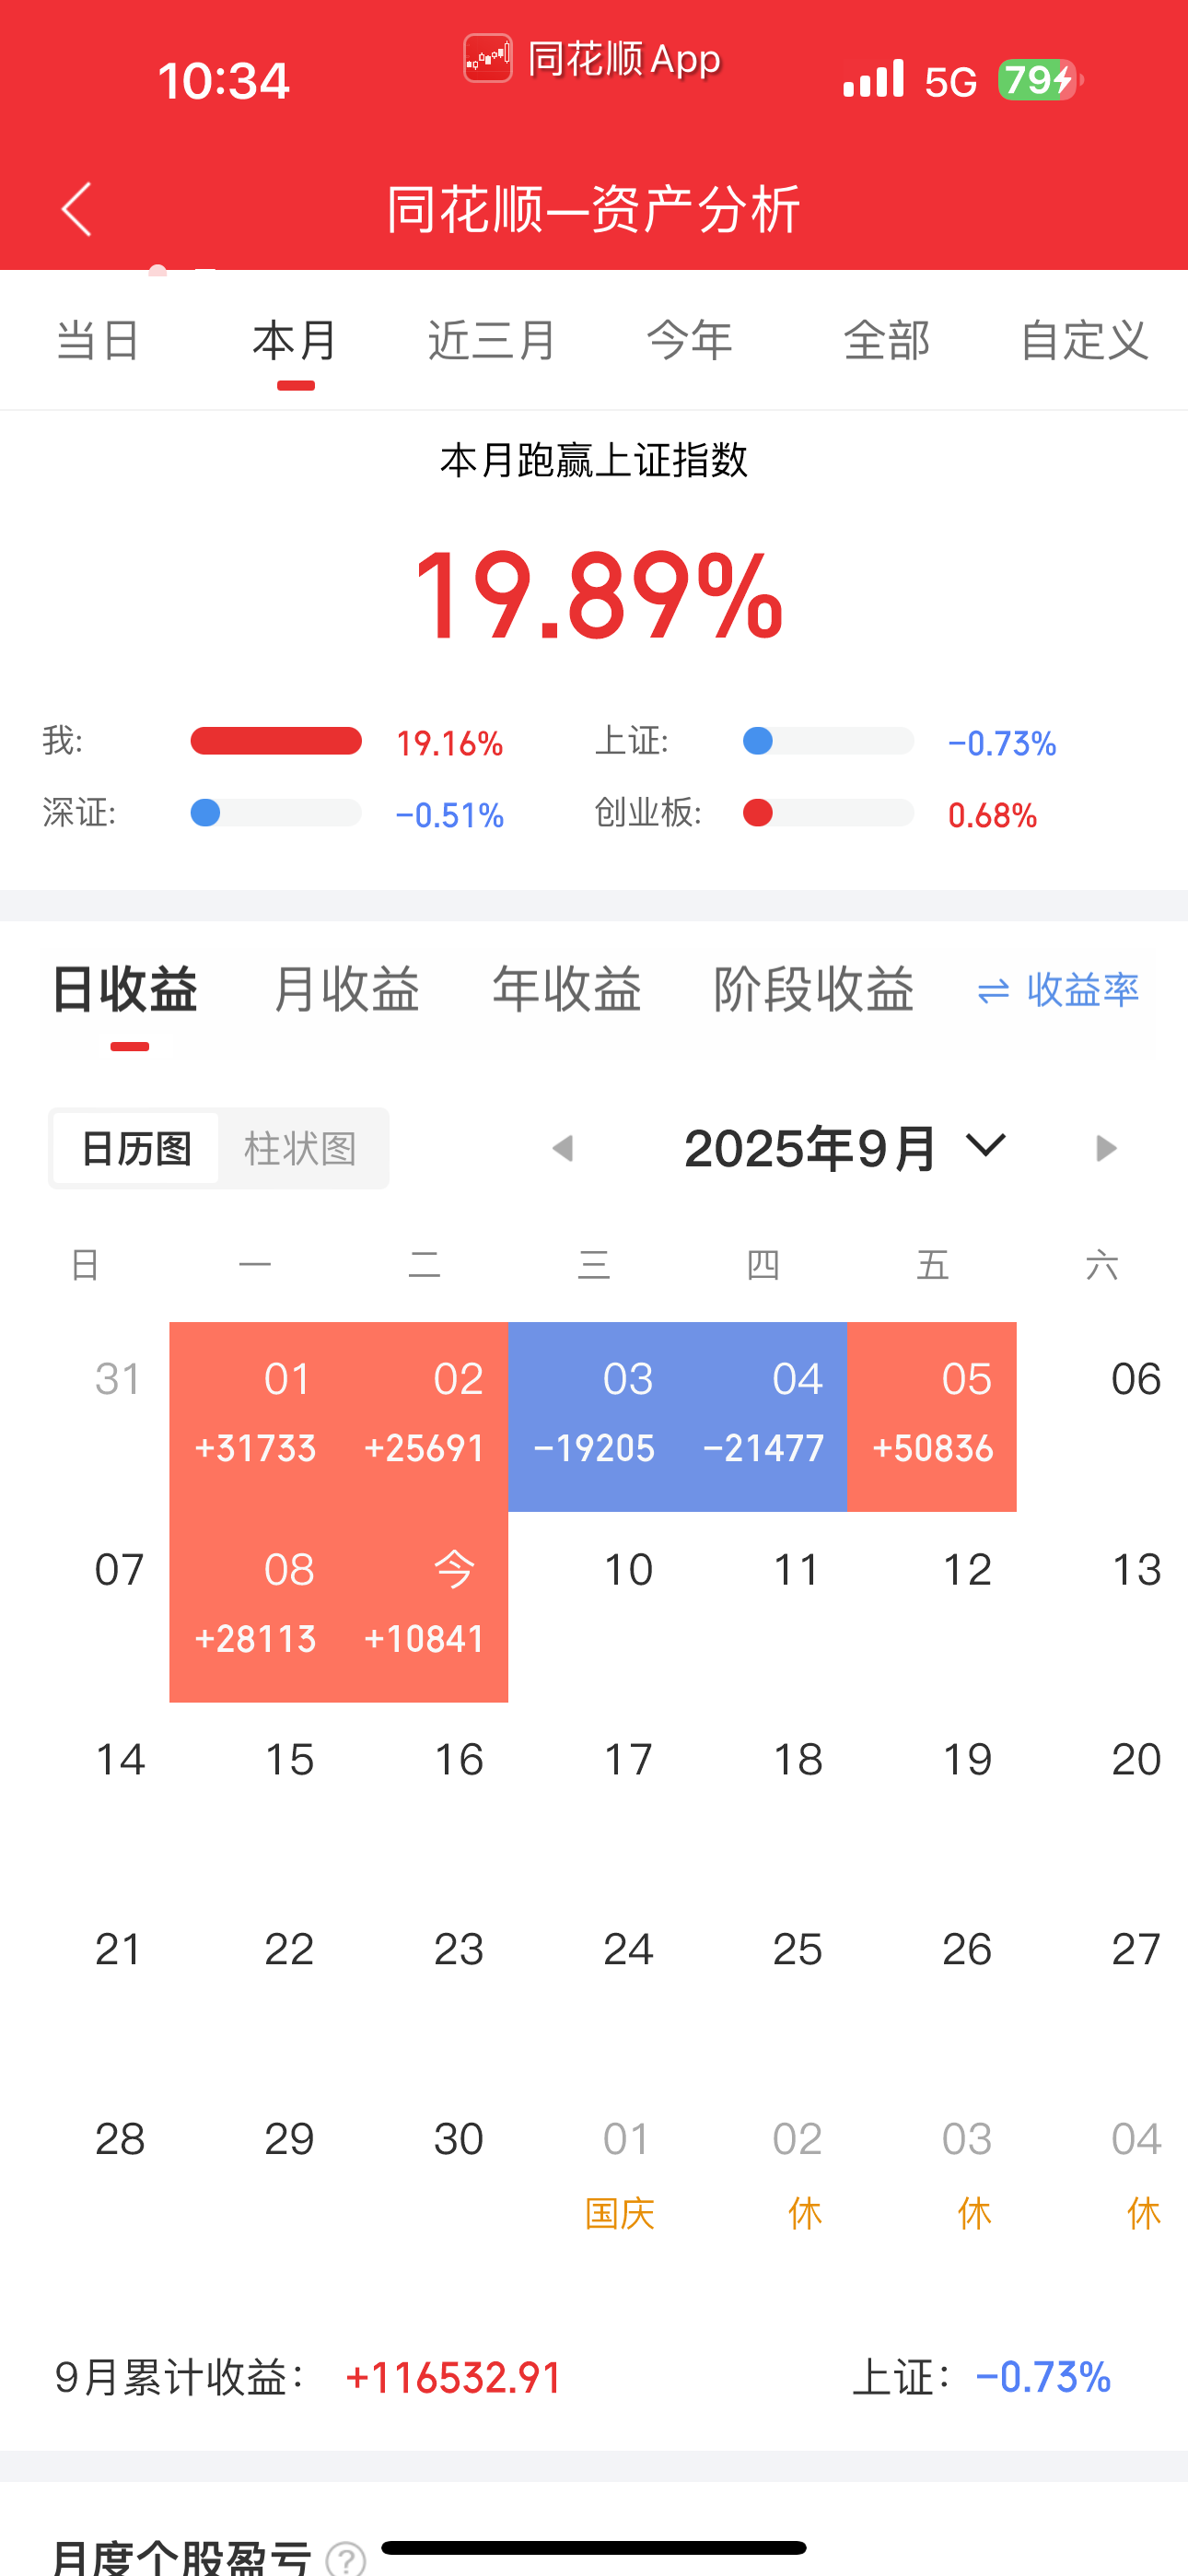This screenshot has height=2576, width=1188.
Task: Select today's cell showing +10841
Action: tap(424, 1606)
